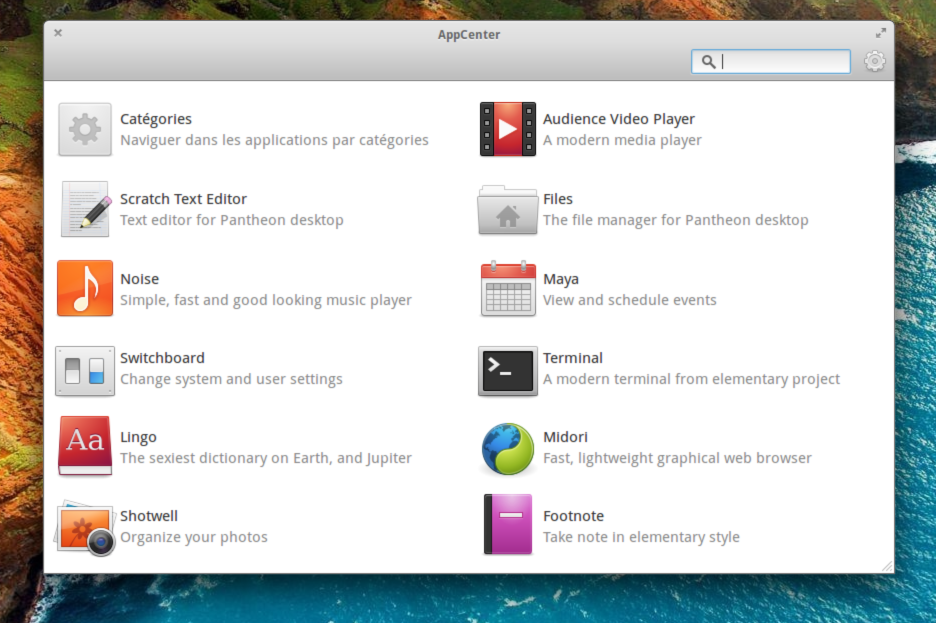Screen dimensions: 936x623
Task: Maximize the AppCenter window
Action: click(x=880, y=33)
